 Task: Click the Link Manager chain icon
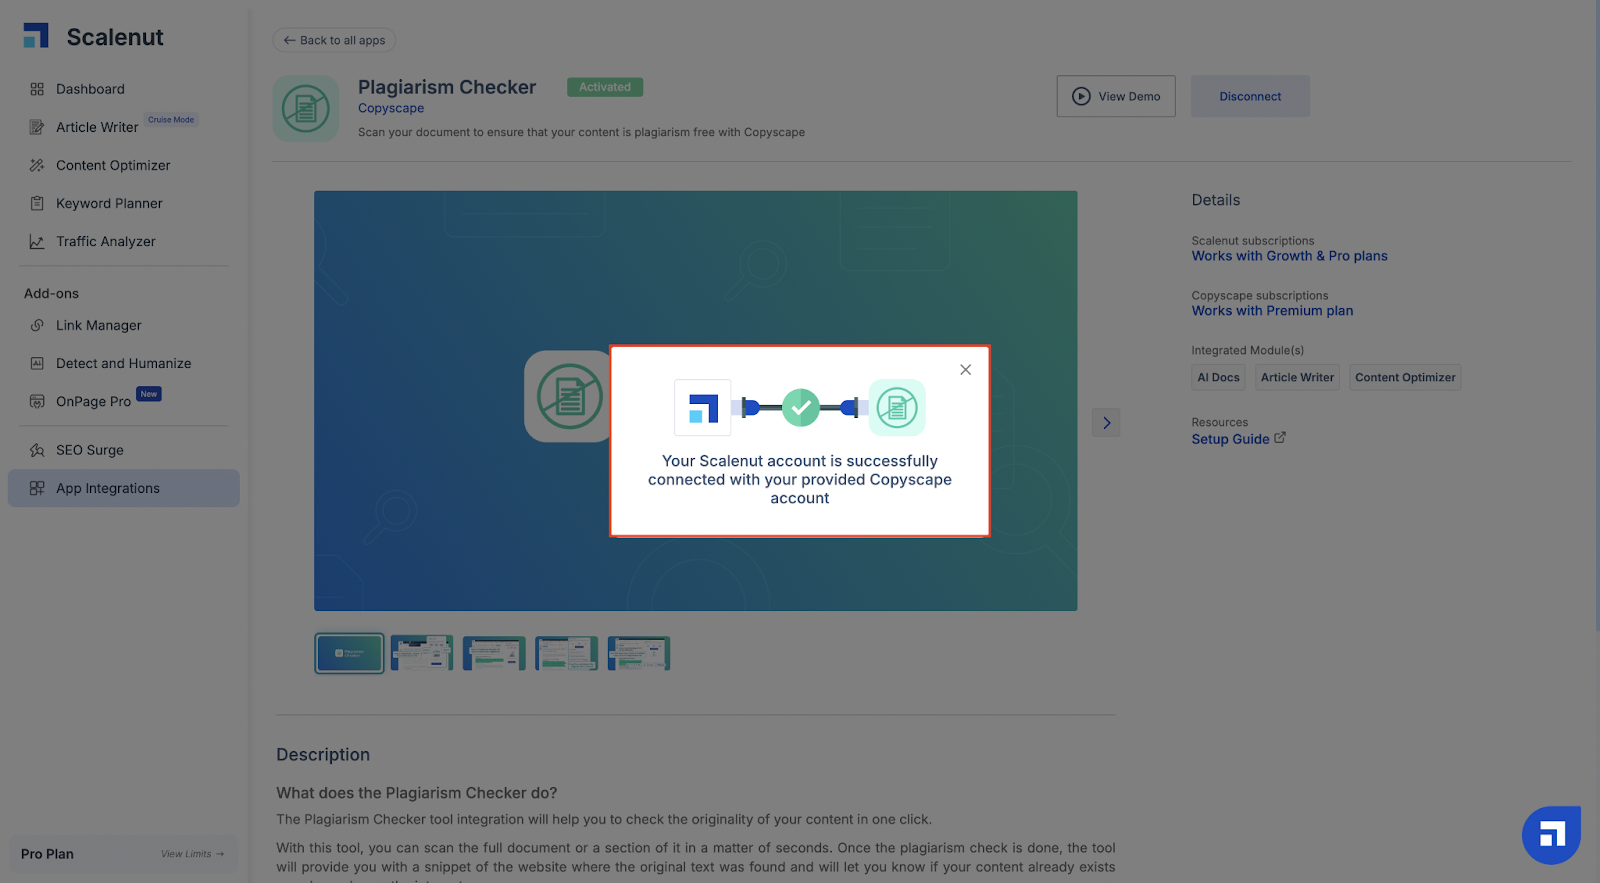37,325
